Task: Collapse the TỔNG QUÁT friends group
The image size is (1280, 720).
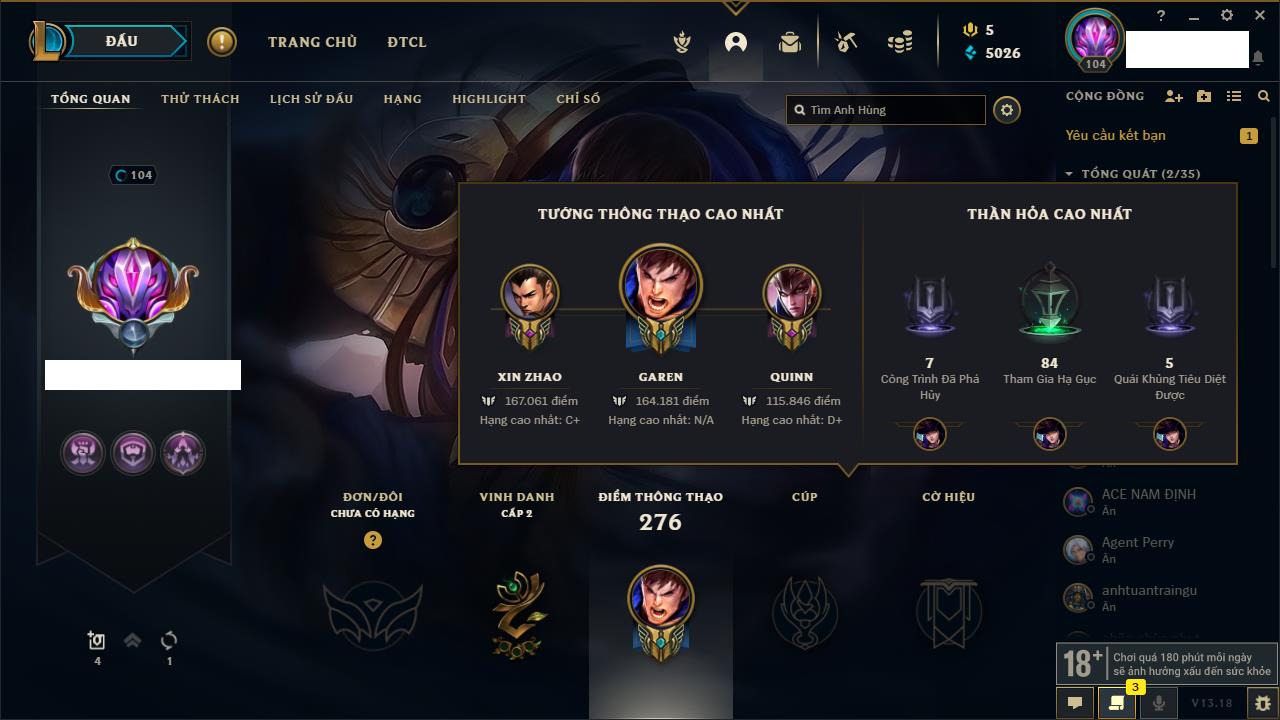Action: tap(1133, 174)
